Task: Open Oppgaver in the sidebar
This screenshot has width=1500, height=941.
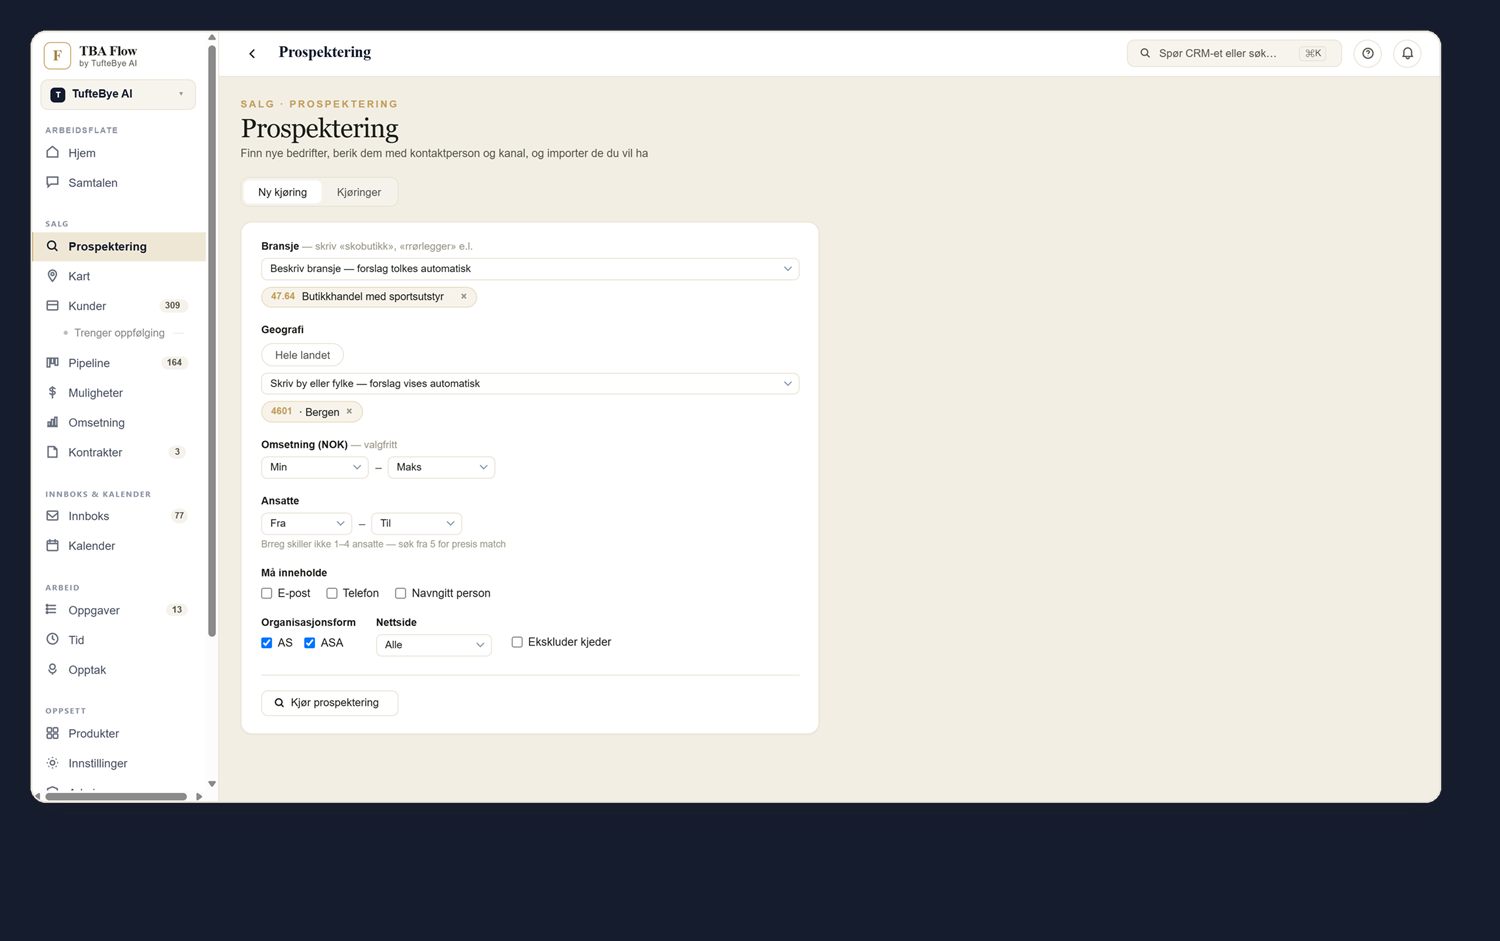Action: point(119,610)
